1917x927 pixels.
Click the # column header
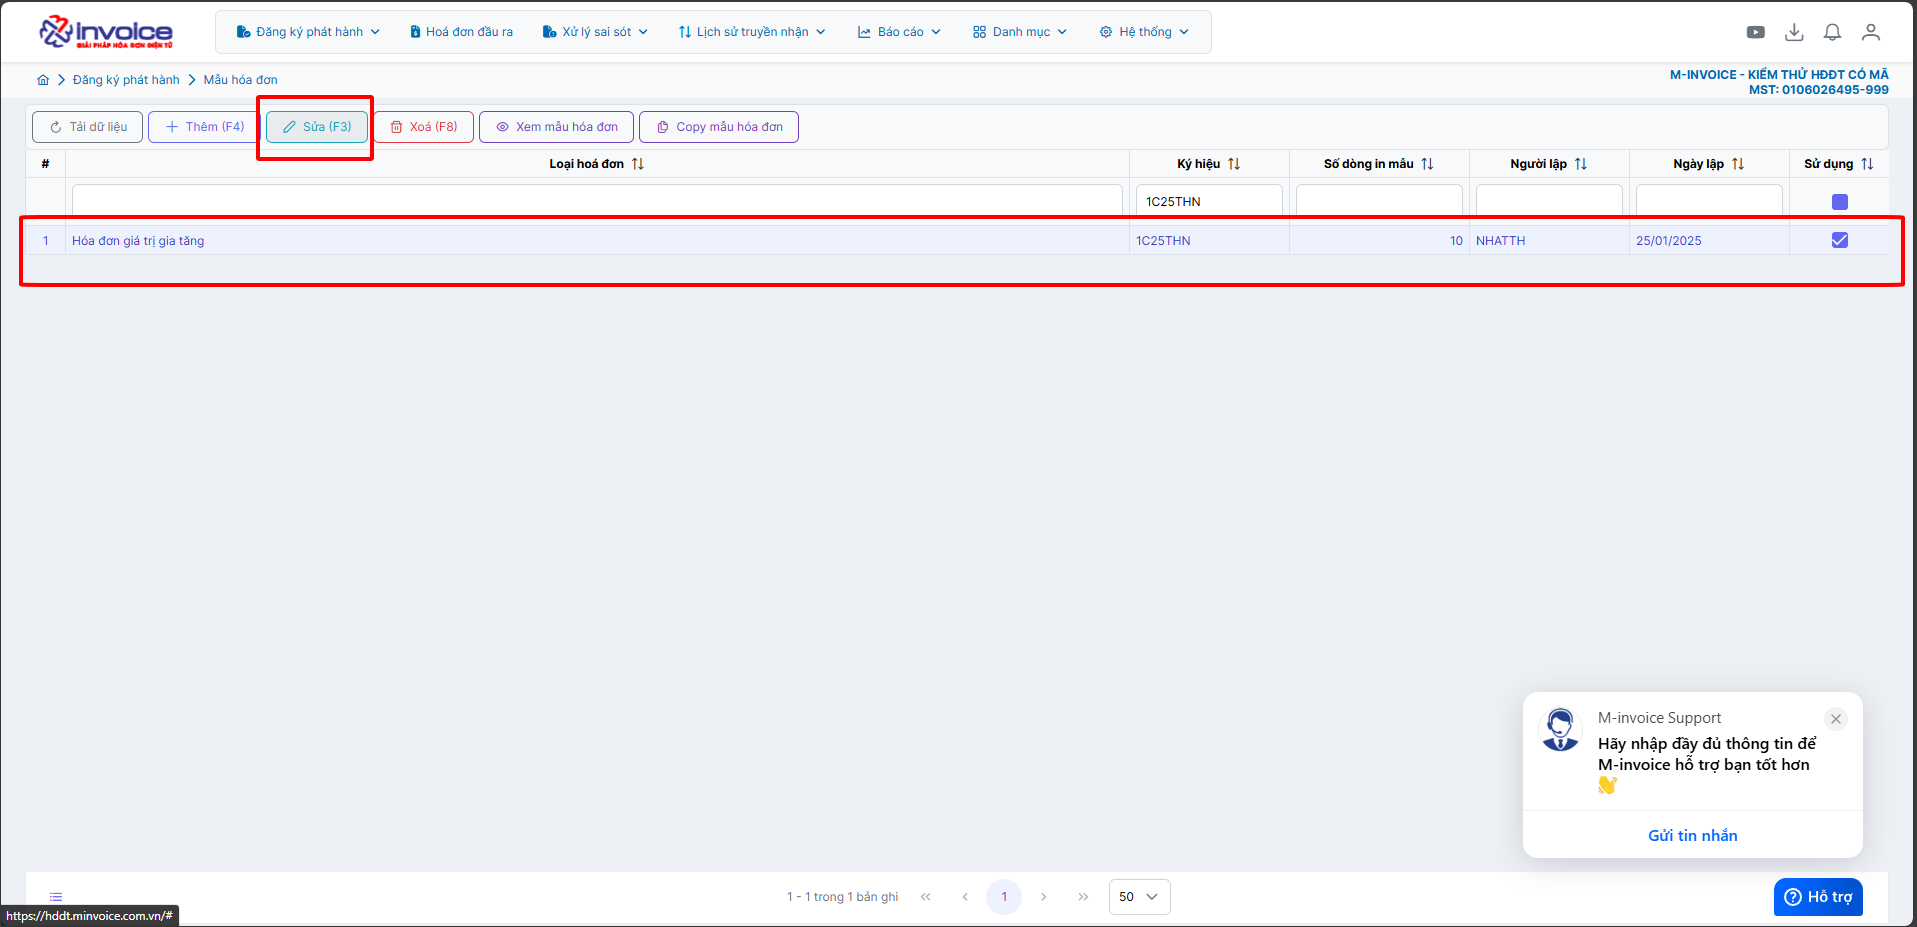45,164
